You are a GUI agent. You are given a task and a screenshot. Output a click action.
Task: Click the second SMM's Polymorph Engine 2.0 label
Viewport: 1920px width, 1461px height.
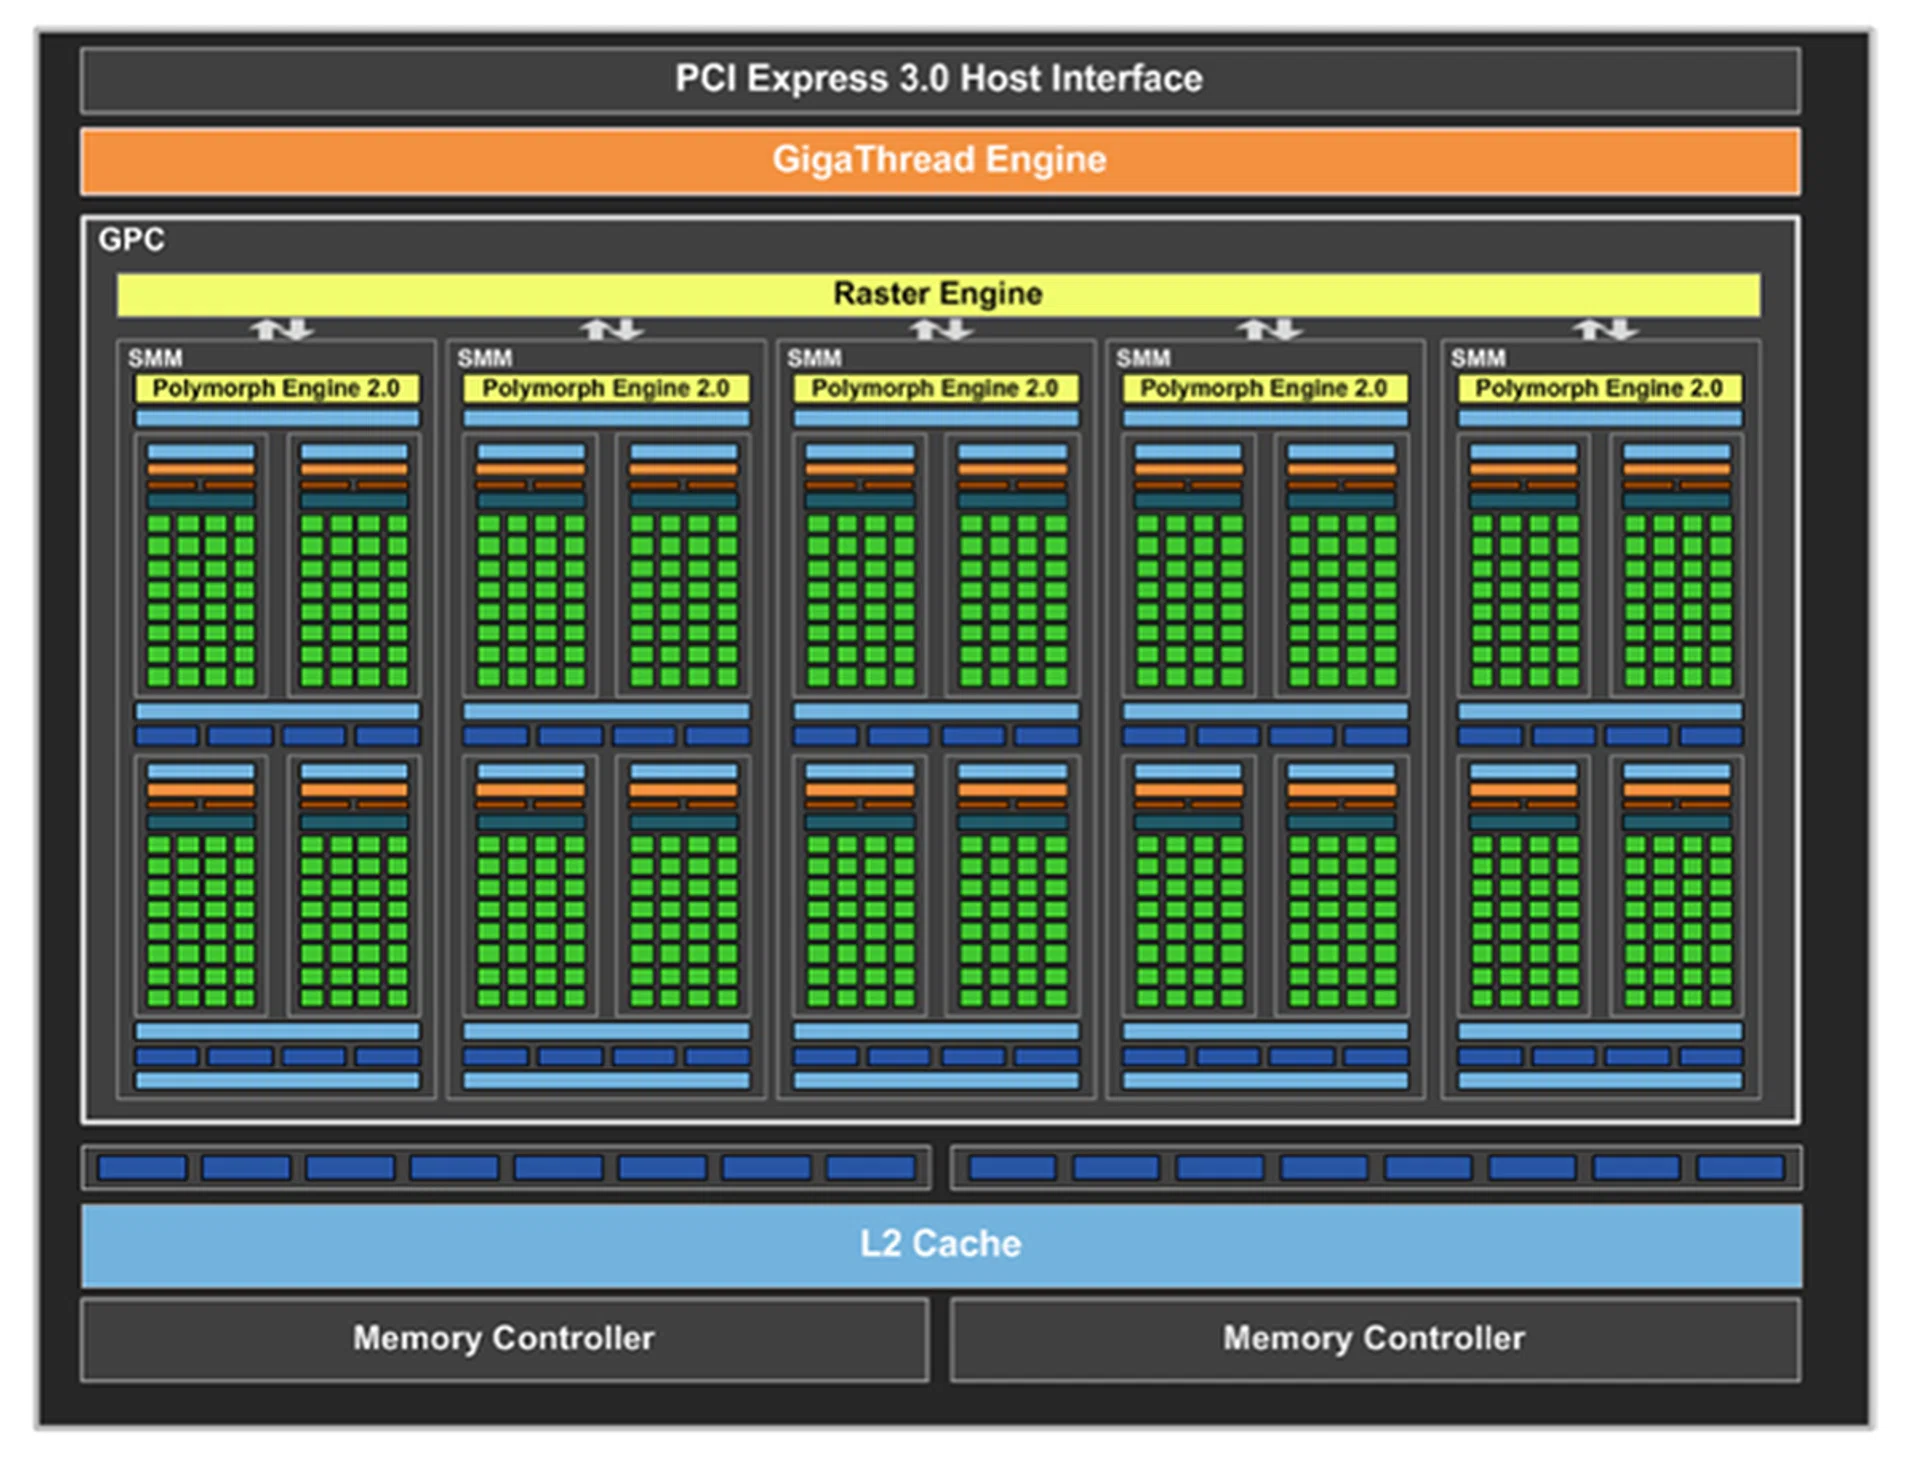point(606,388)
